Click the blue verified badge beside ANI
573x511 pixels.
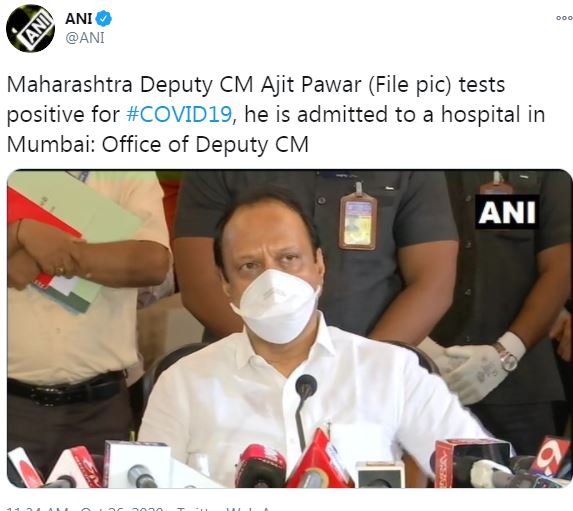[103, 18]
